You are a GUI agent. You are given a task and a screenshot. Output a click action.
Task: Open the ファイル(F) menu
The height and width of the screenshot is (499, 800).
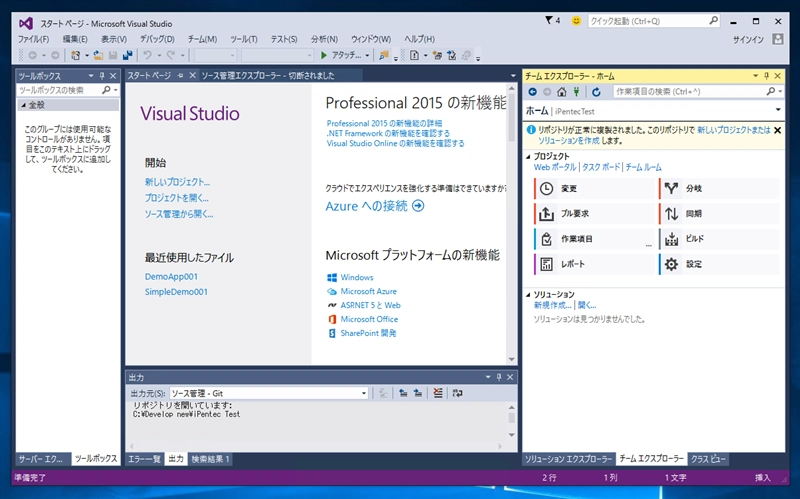(34, 39)
